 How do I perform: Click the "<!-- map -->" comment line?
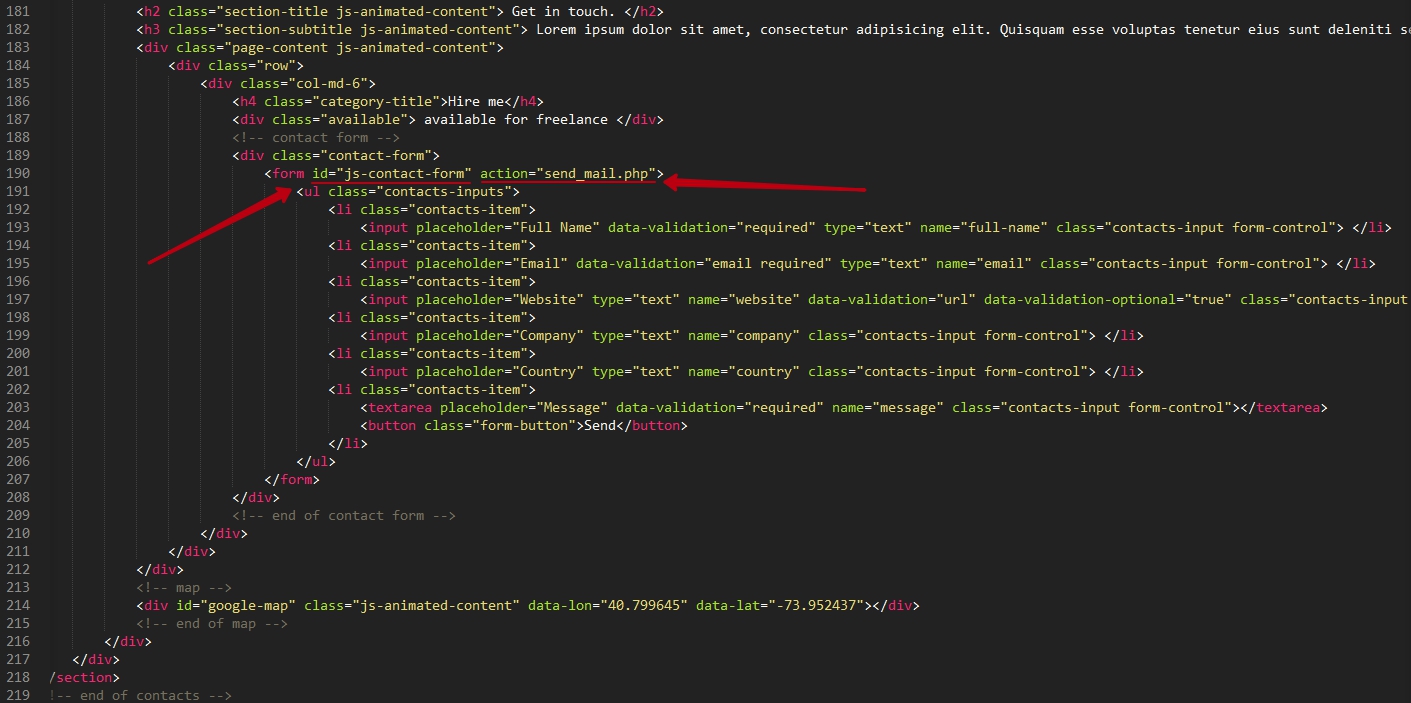pyautogui.click(x=184, y=587)
